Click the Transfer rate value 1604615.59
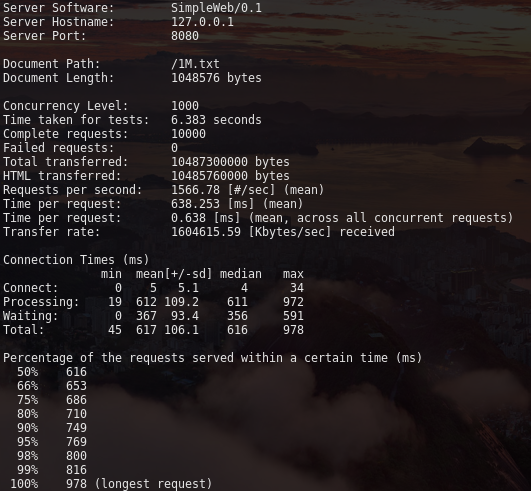The height and width of the screenshot is (491, 531). [x=206, y=232]
